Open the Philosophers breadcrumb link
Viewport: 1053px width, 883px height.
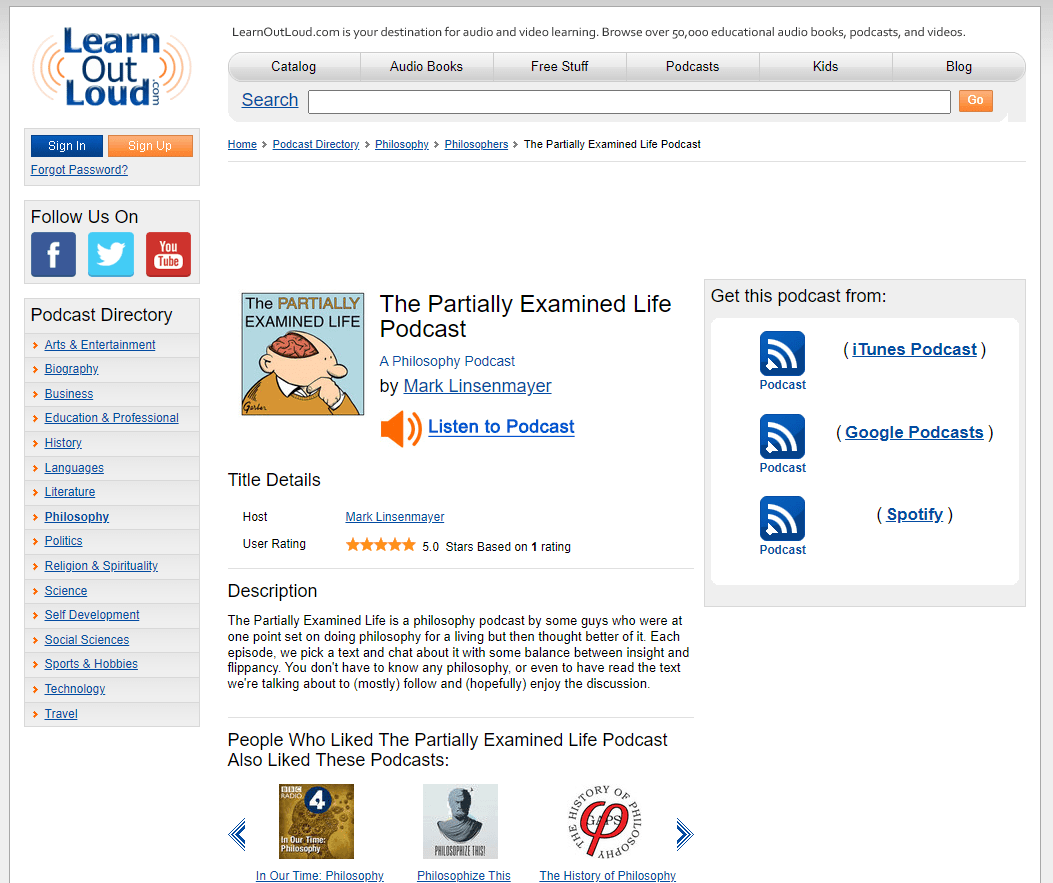[476, 144]
